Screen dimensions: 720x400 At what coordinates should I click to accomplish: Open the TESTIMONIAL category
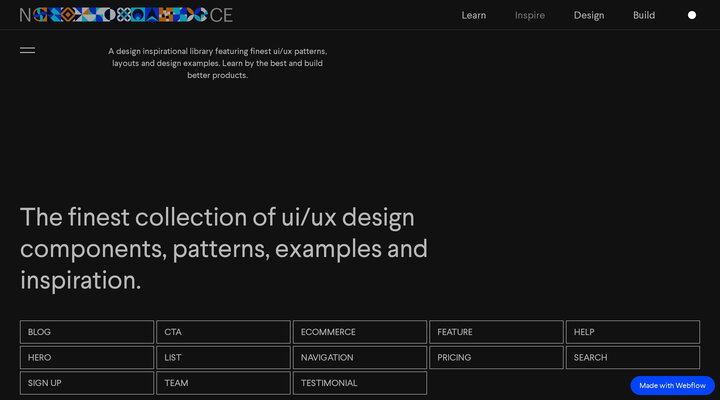coord(359,383)
